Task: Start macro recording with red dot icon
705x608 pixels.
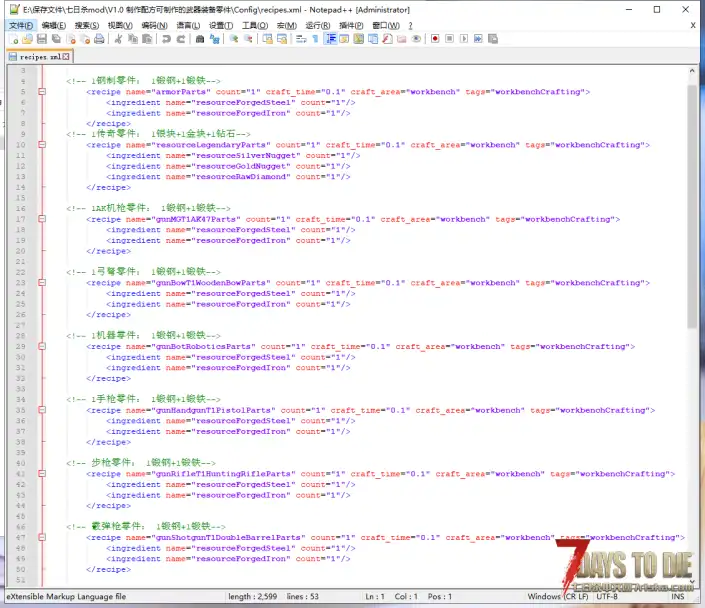Action: tap(435, 39)
